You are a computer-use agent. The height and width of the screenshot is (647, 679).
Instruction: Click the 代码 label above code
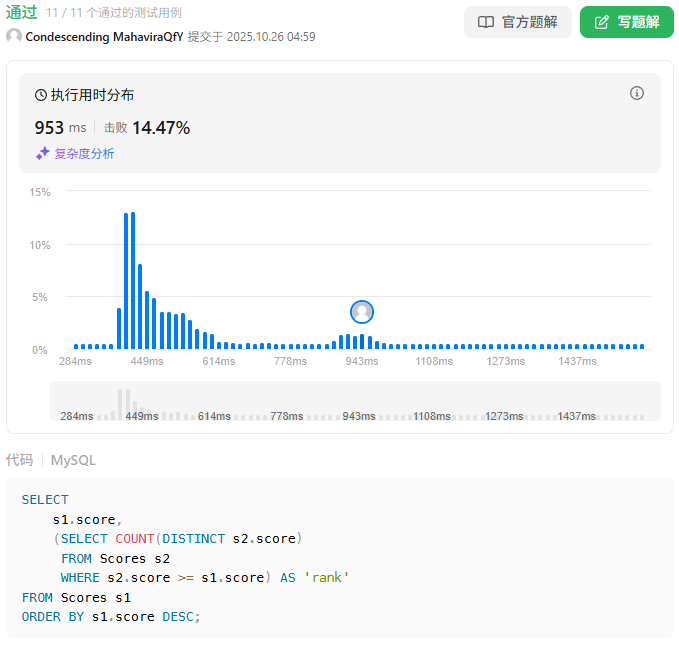pyautogui.click(x=20, y=460)
